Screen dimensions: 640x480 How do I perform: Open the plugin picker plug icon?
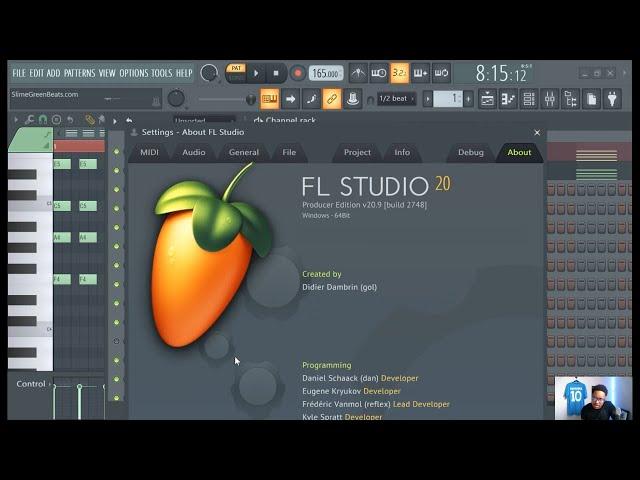pos(612,99)
